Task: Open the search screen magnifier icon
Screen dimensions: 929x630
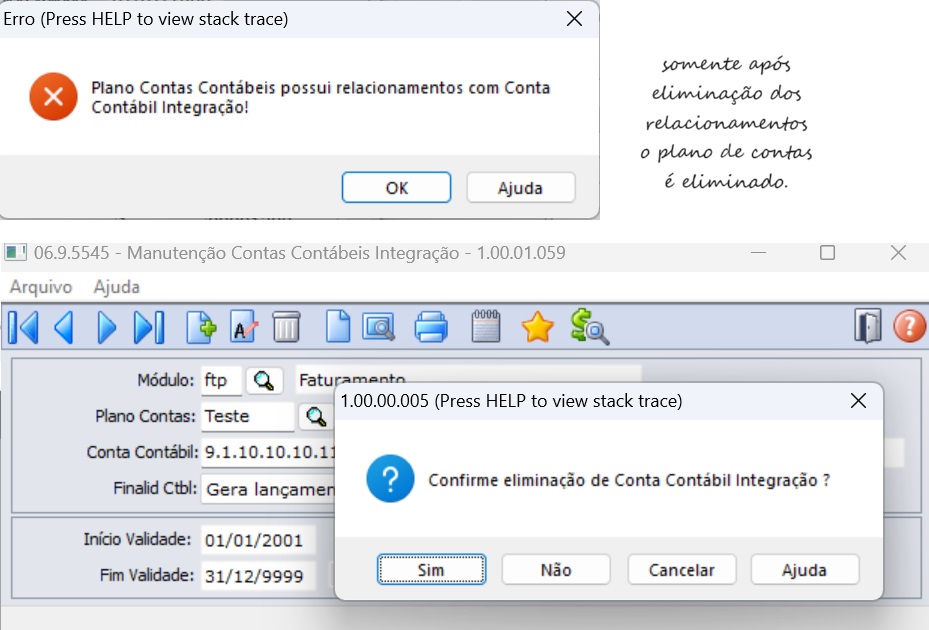Action: coord(379,327)
